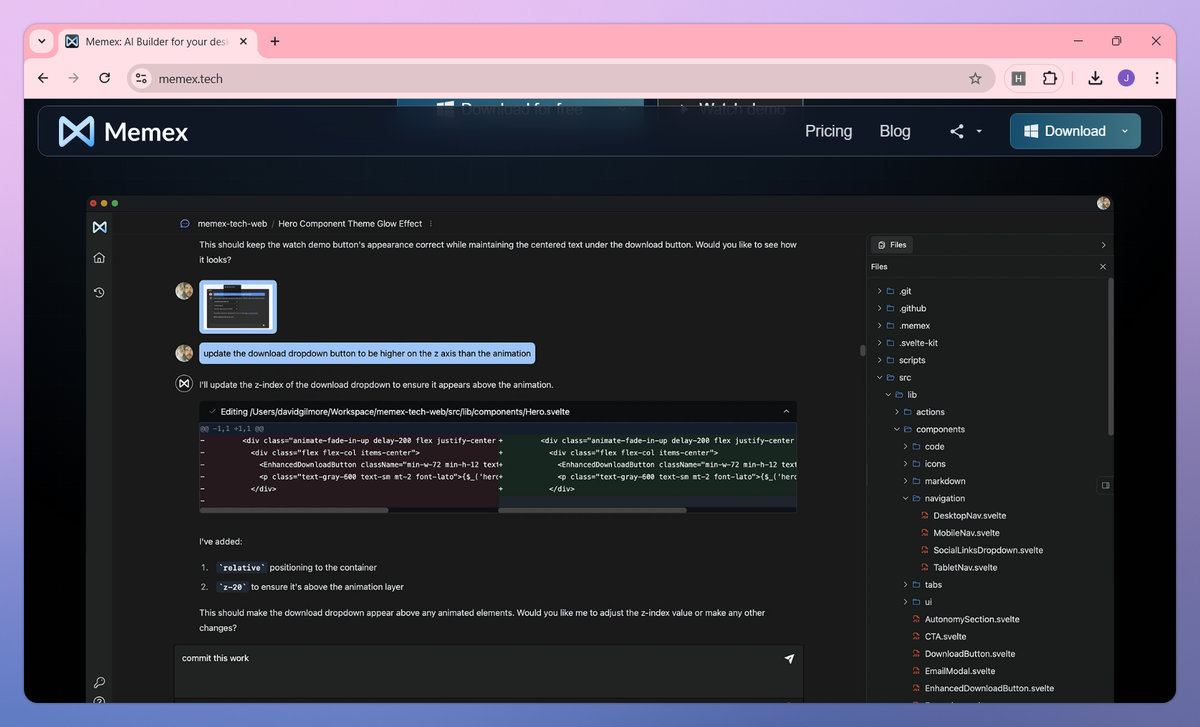Viewport: 1200px width, 727px height.
Task: Open the CTA.svelte file
Action: (945, 636)
